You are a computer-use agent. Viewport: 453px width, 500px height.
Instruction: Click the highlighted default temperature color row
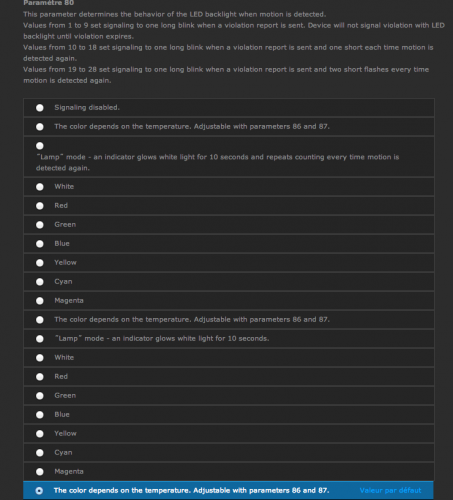tap(228, 490)
